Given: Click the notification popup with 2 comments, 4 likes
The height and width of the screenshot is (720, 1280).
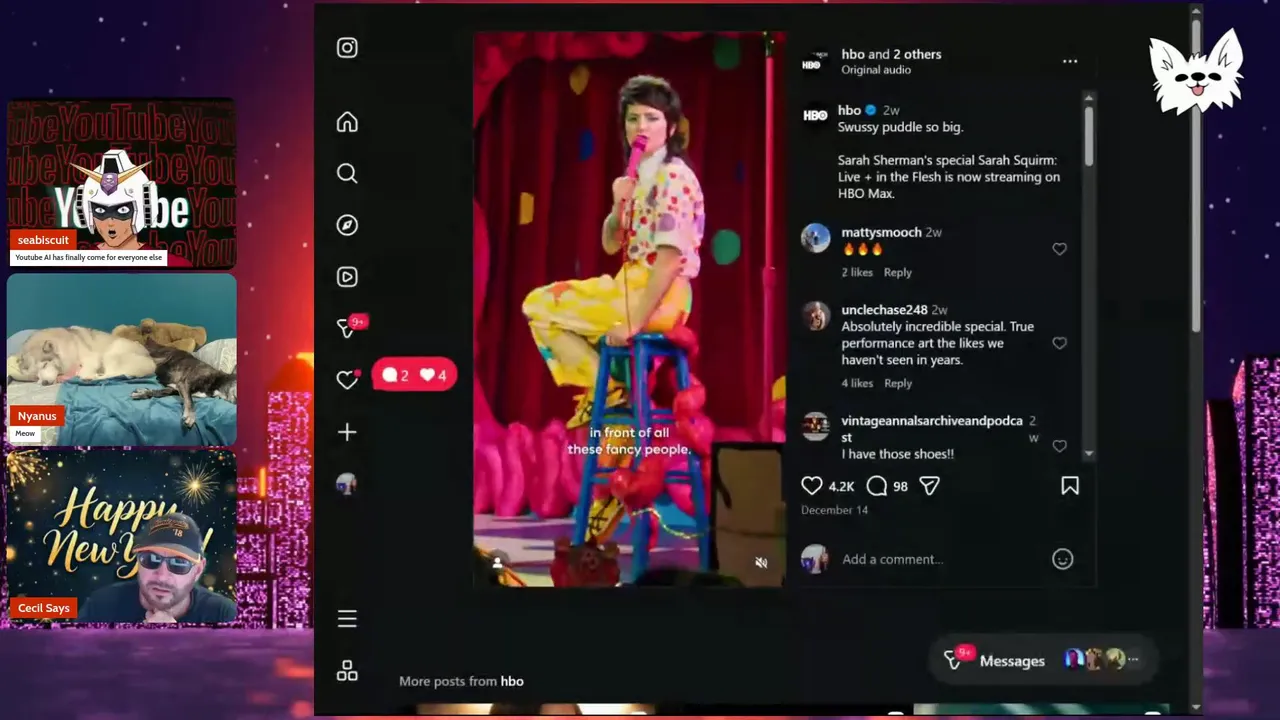Looking at the screenshot, I should pyautogui.click(x=415, y=375).
